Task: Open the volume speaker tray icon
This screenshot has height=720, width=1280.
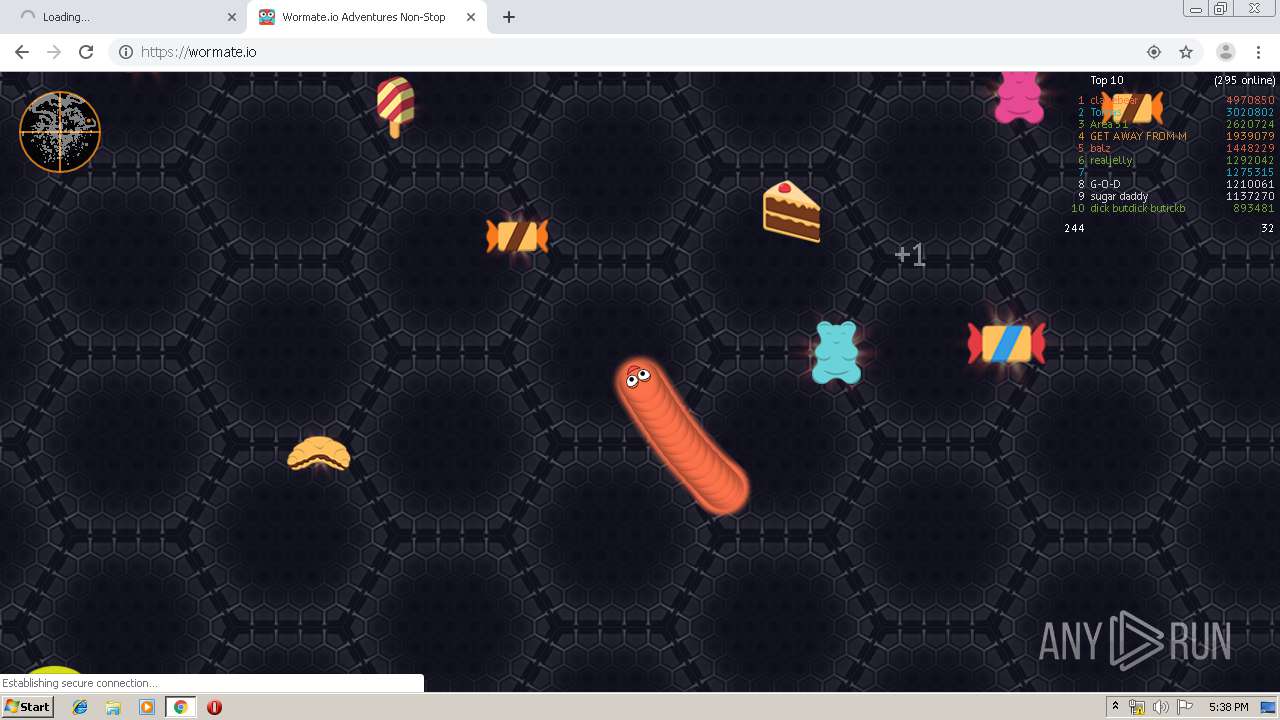Action: (x=1160, y=707)
